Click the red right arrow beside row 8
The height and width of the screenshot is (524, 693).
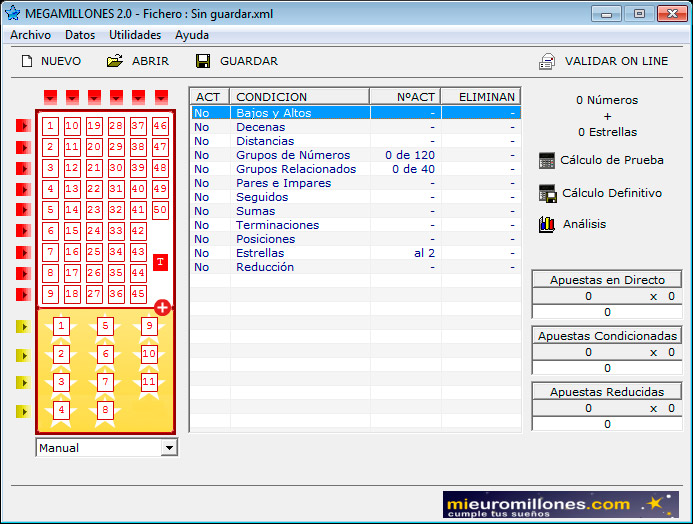coord(23,273)
